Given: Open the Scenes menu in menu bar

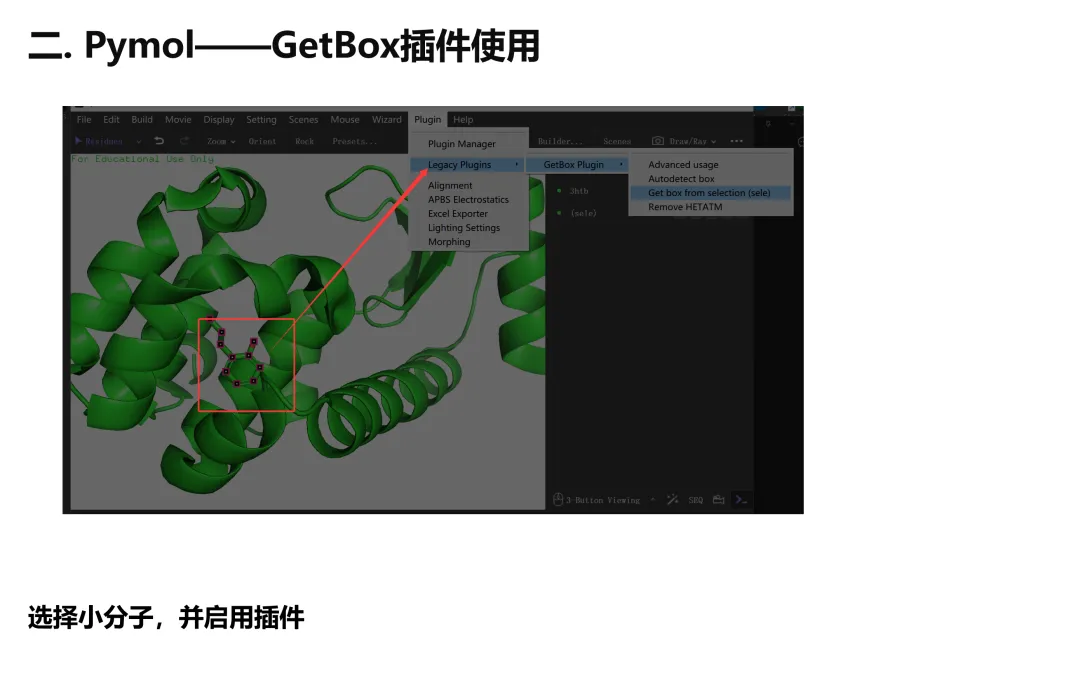Looking at the screenshot, I should pos(303,120).
